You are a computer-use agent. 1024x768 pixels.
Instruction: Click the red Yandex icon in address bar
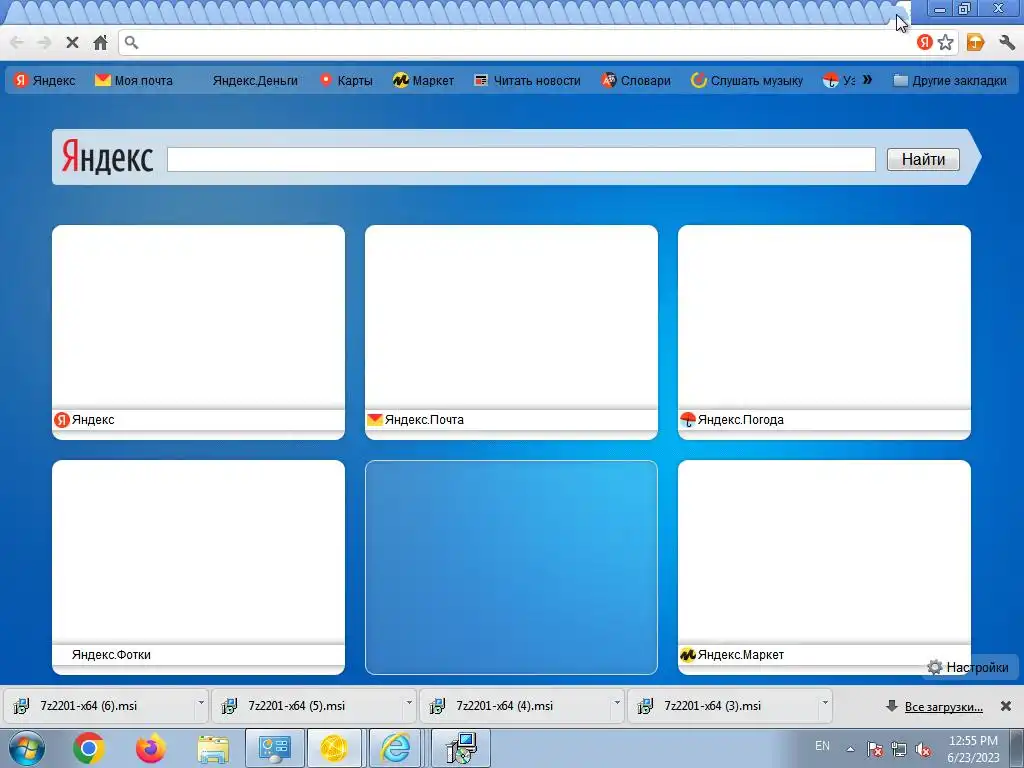(924, 42)
